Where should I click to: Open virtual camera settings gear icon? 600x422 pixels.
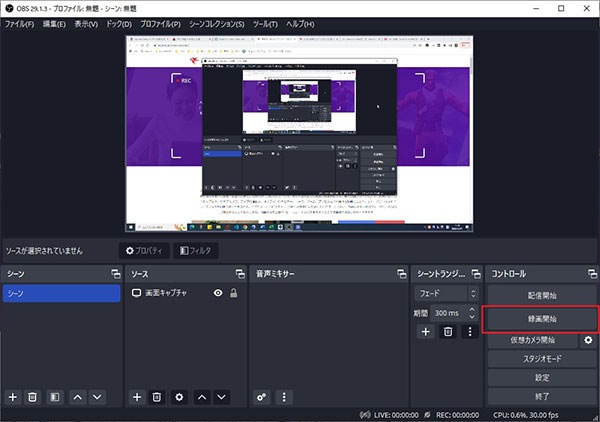click(588, 341)
